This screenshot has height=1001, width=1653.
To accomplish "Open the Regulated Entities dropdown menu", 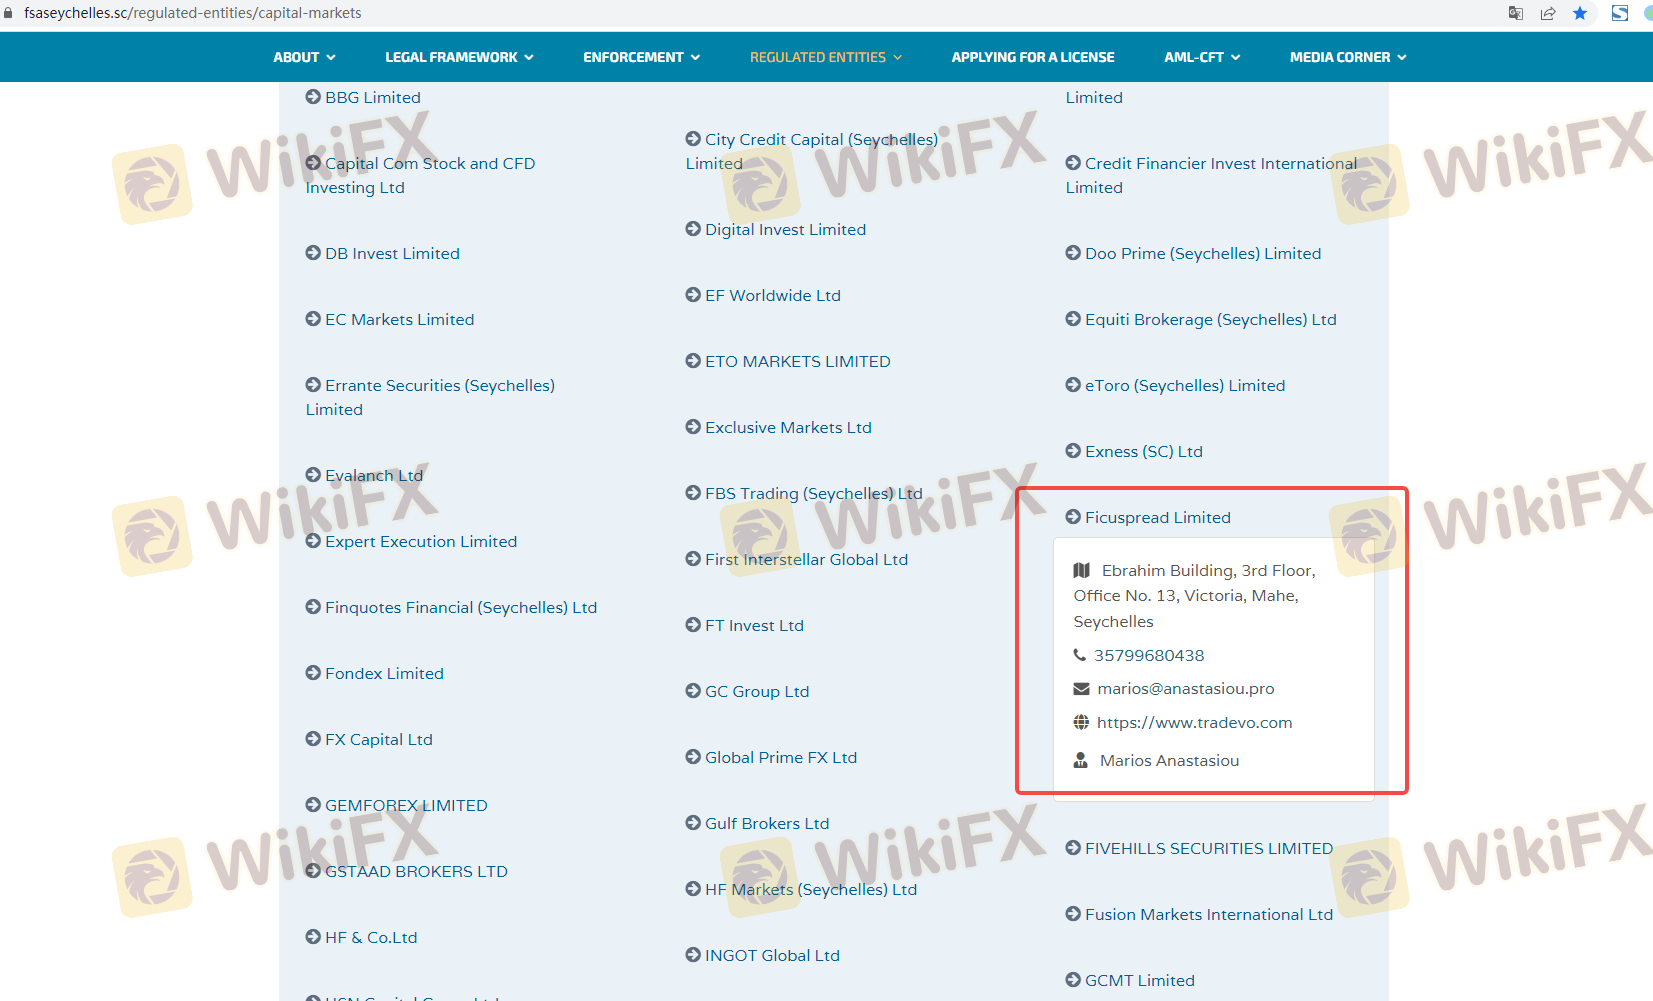I will [825, 57].
